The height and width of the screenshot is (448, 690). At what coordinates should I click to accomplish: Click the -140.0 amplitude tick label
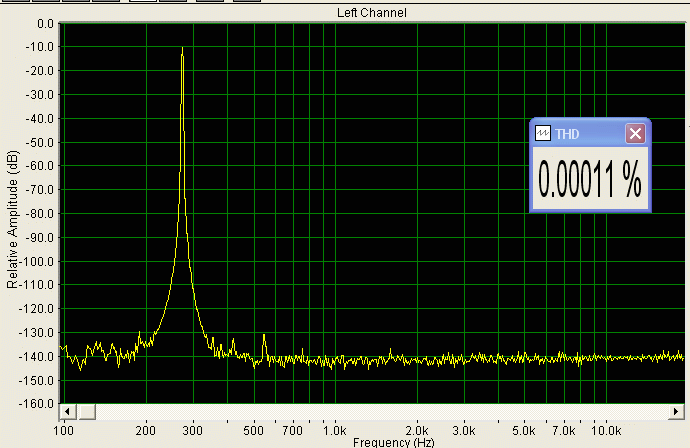coord(37,356)
